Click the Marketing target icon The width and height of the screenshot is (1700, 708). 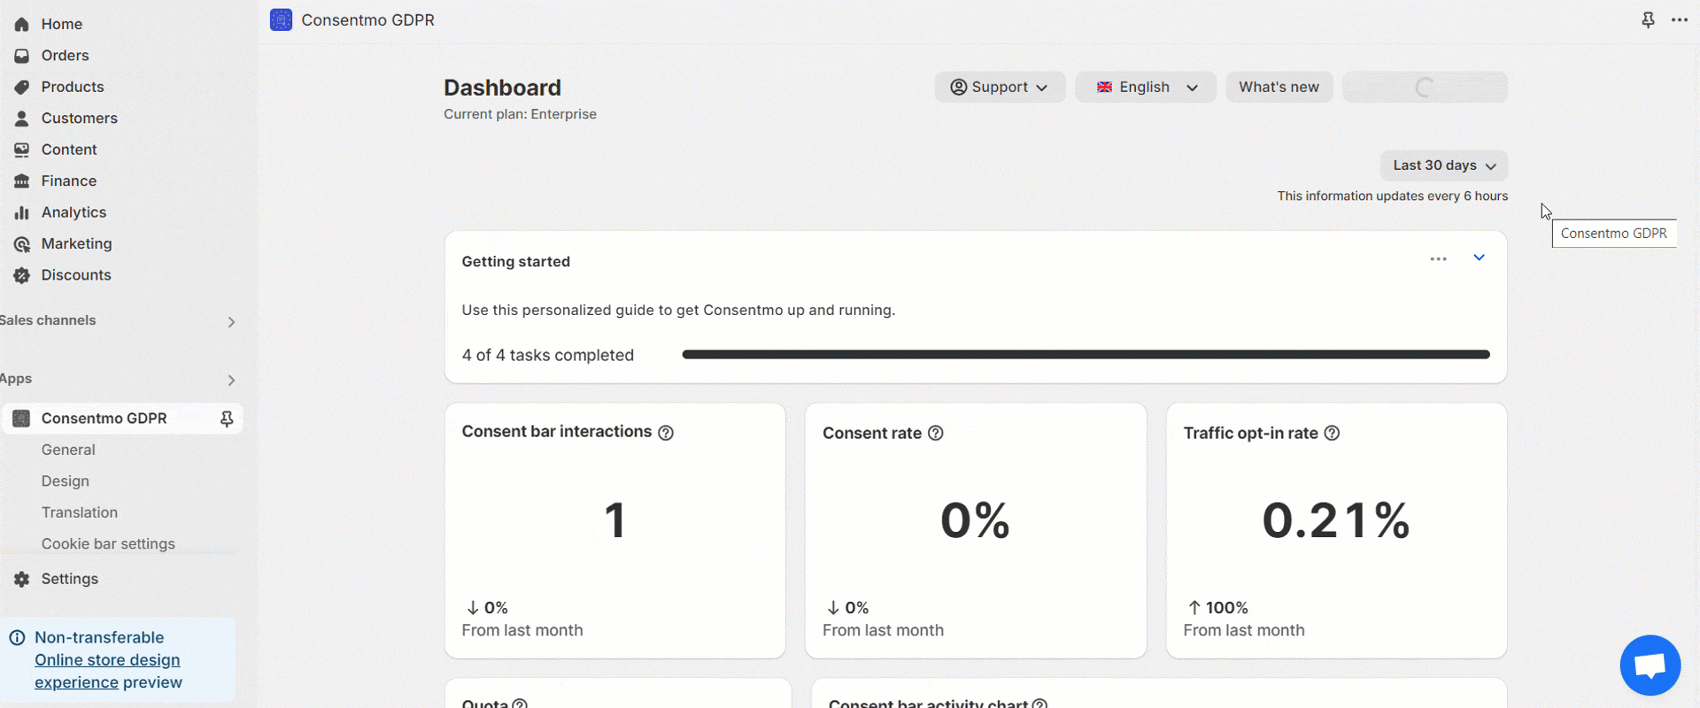22,244
